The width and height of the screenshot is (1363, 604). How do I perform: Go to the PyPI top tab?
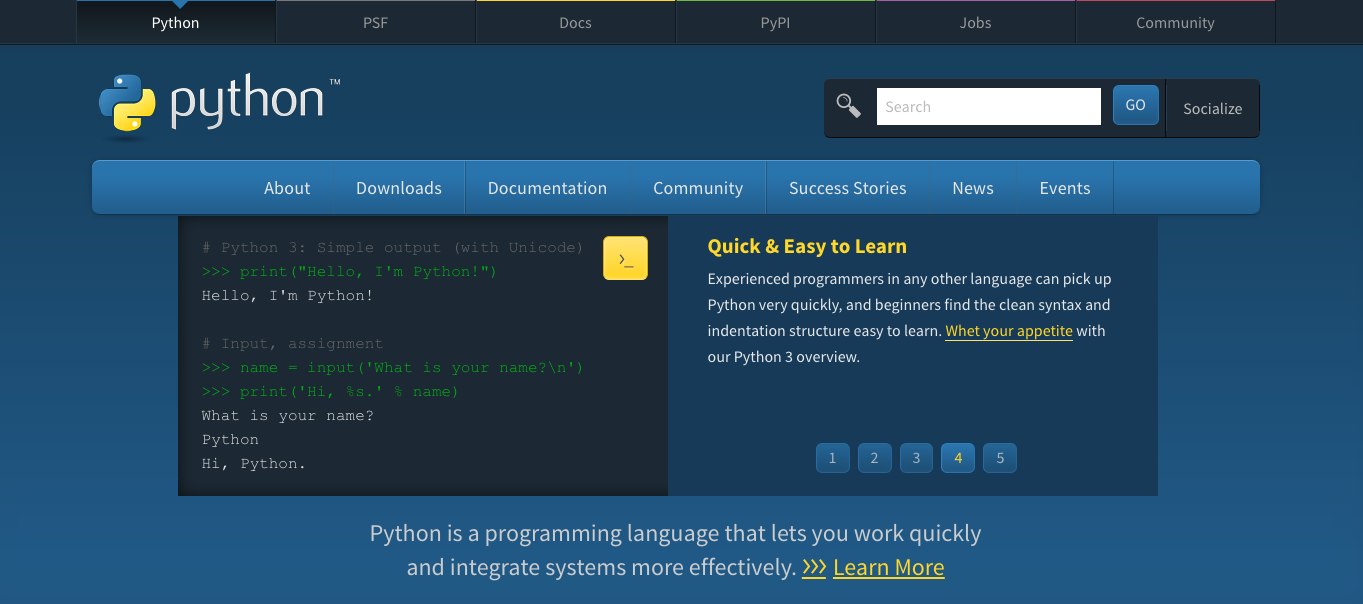775,23
